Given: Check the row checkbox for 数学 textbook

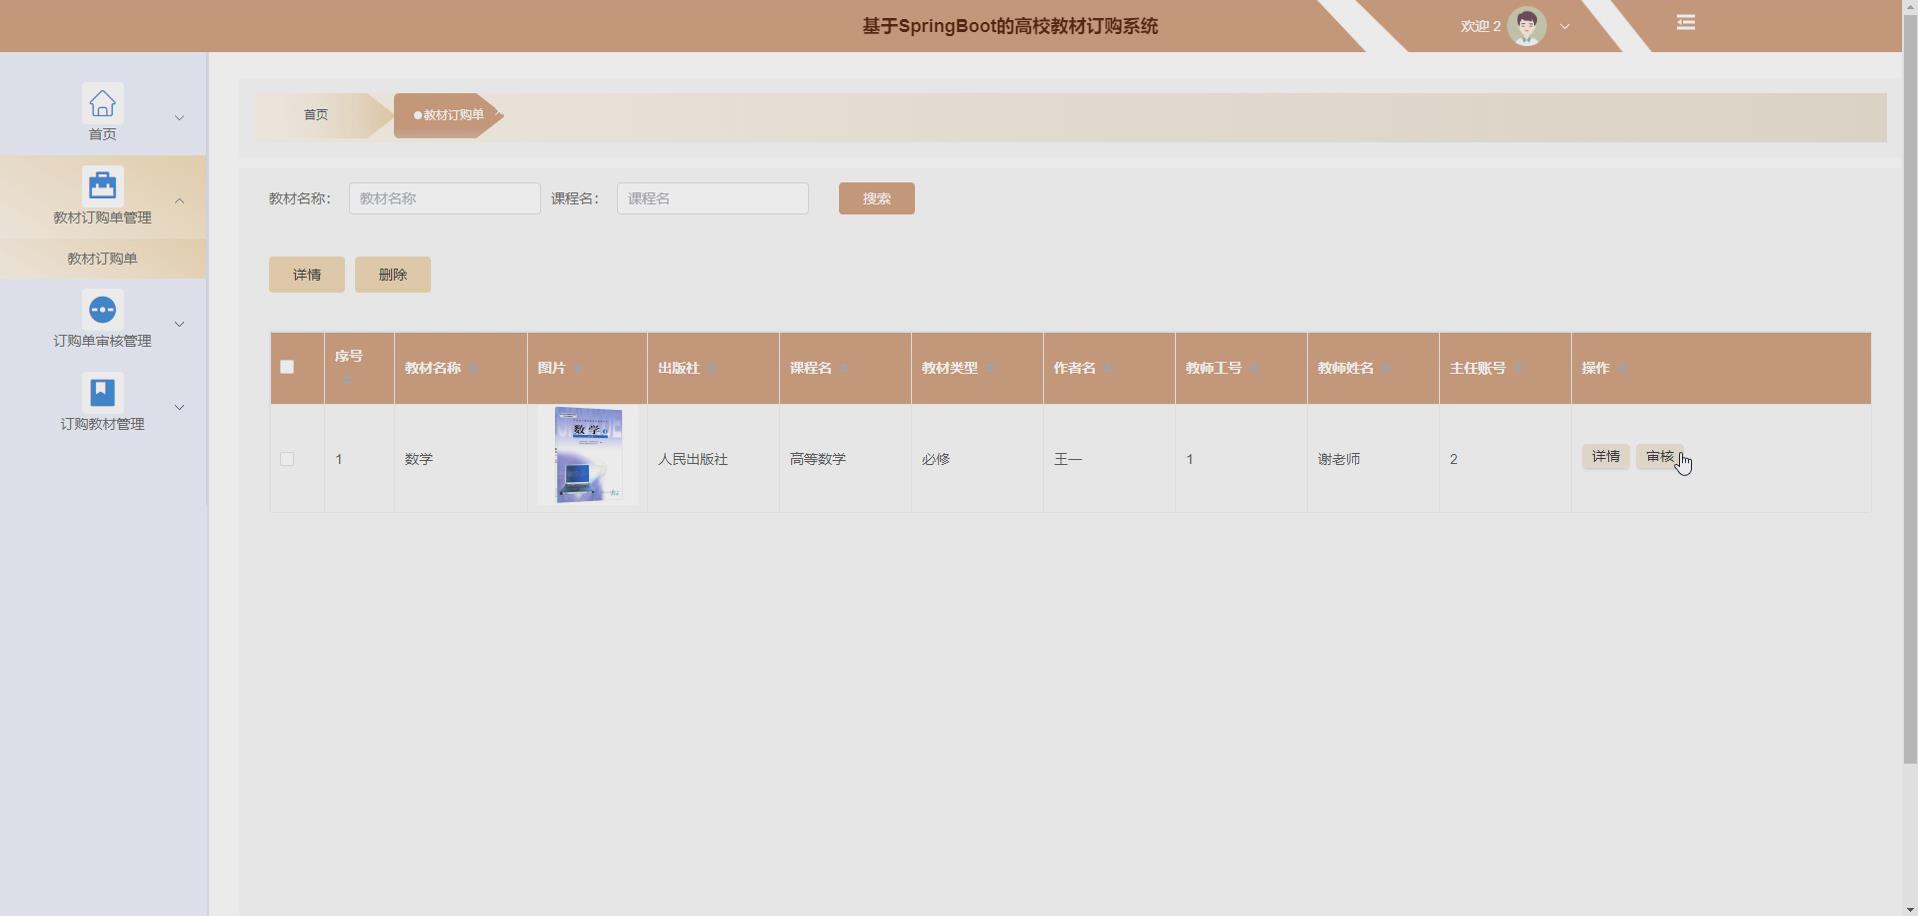Looking at the screenshot, I should click(x=287, y=459).
